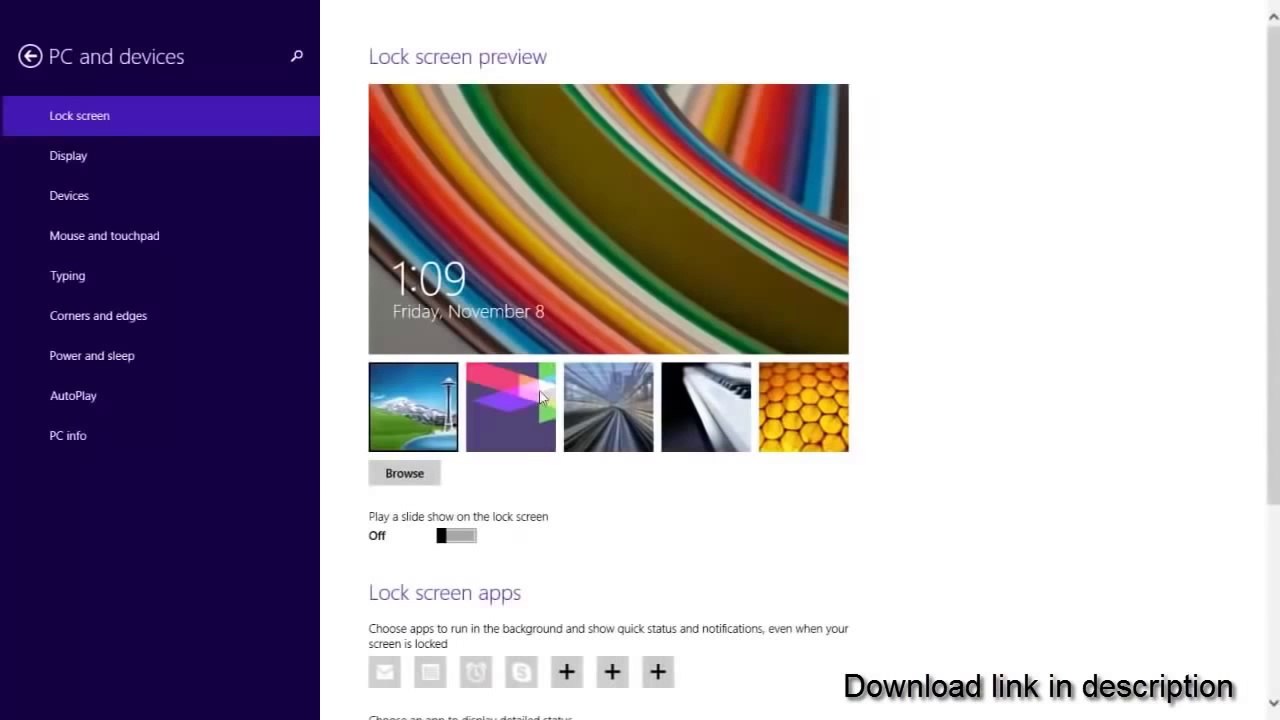Click the "Lock screen apps" heading

[445, 593]
